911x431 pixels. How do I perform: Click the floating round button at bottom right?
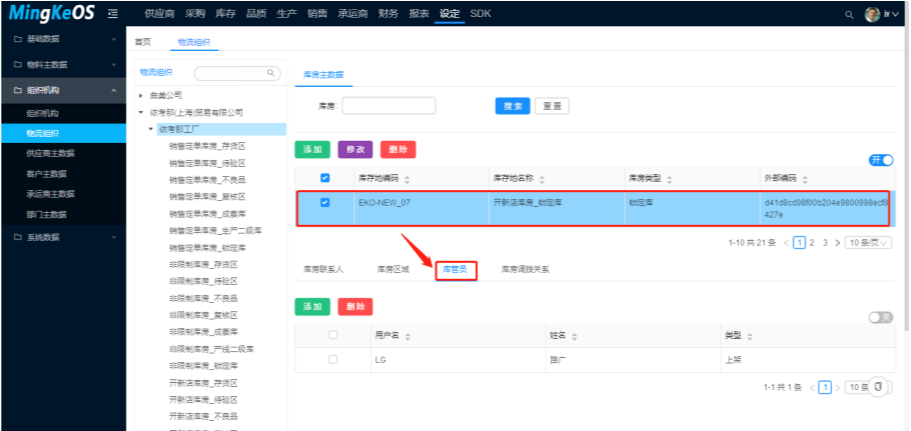click(x=878, y=387)
